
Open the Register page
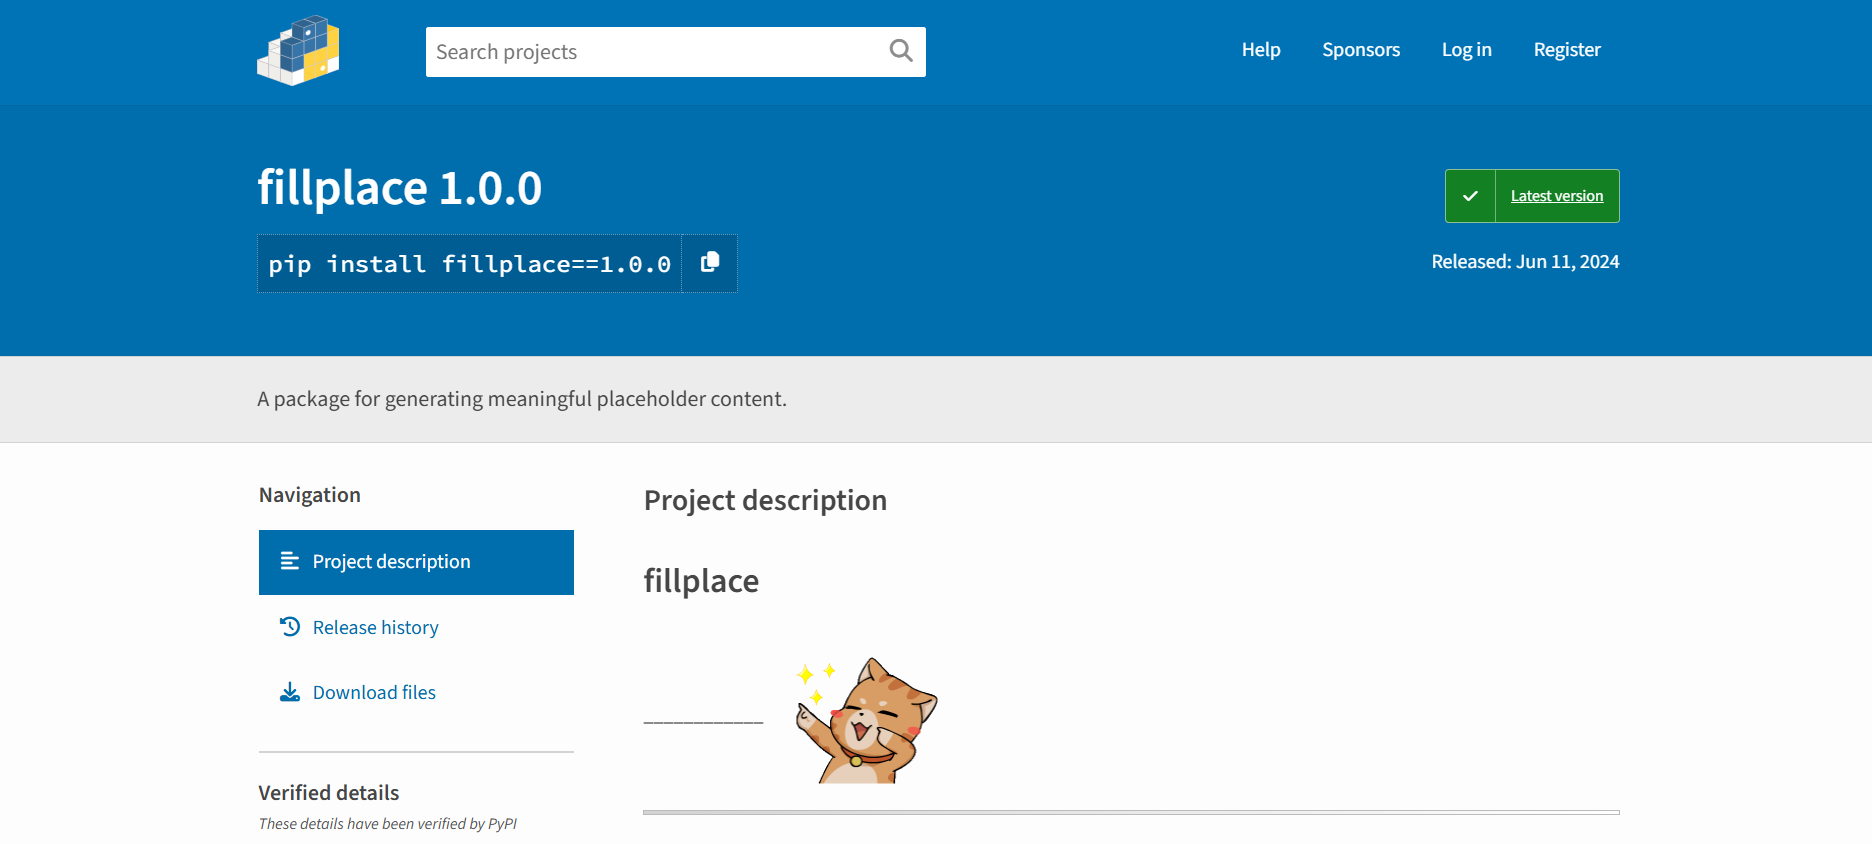tap(1567, 50)
